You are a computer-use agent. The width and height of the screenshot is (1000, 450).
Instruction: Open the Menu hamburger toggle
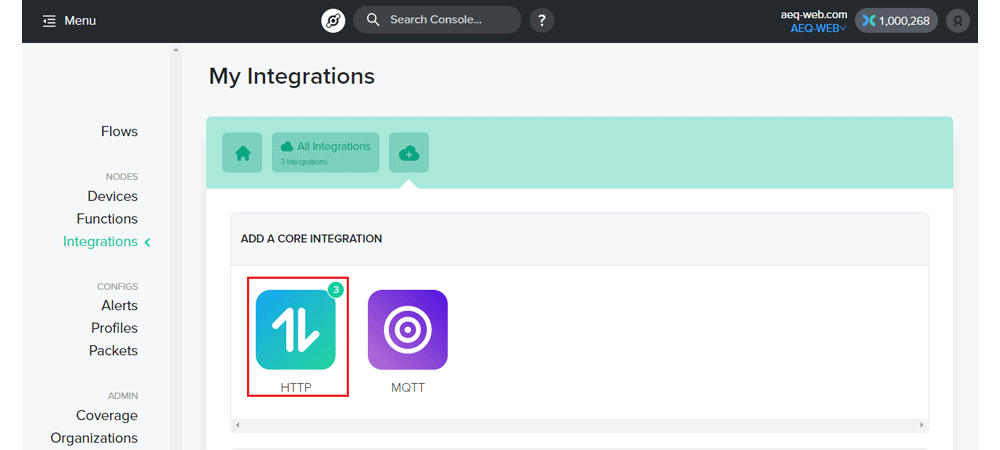click(69, 21)
